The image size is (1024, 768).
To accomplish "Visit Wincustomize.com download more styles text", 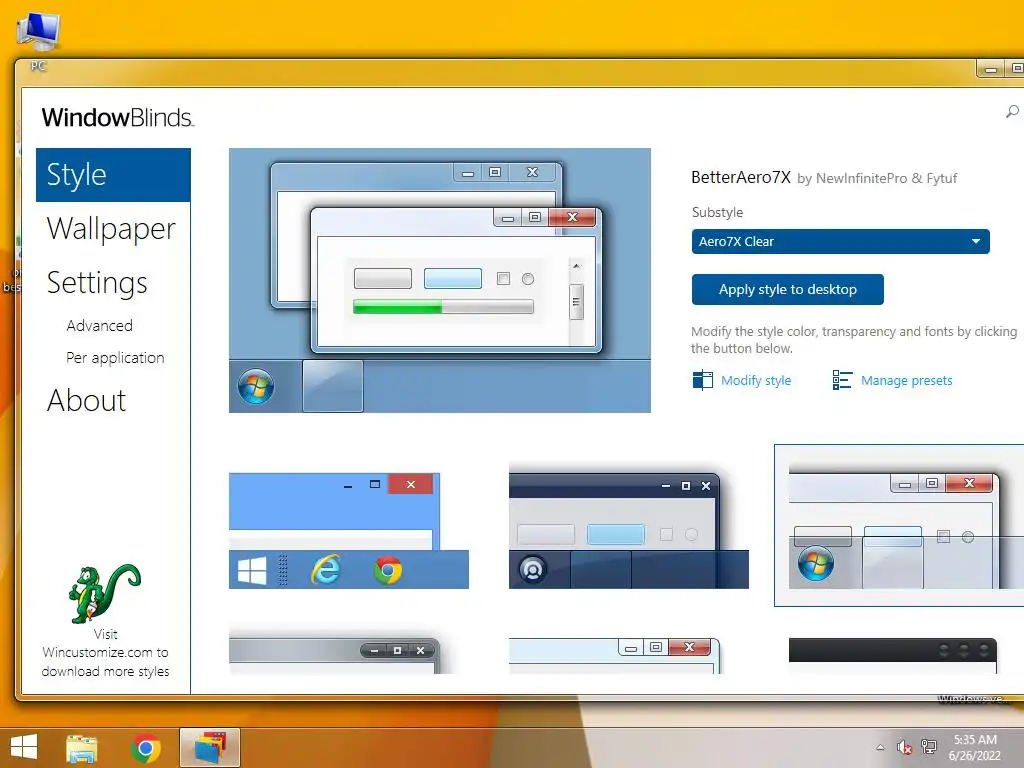I will 105,652.
